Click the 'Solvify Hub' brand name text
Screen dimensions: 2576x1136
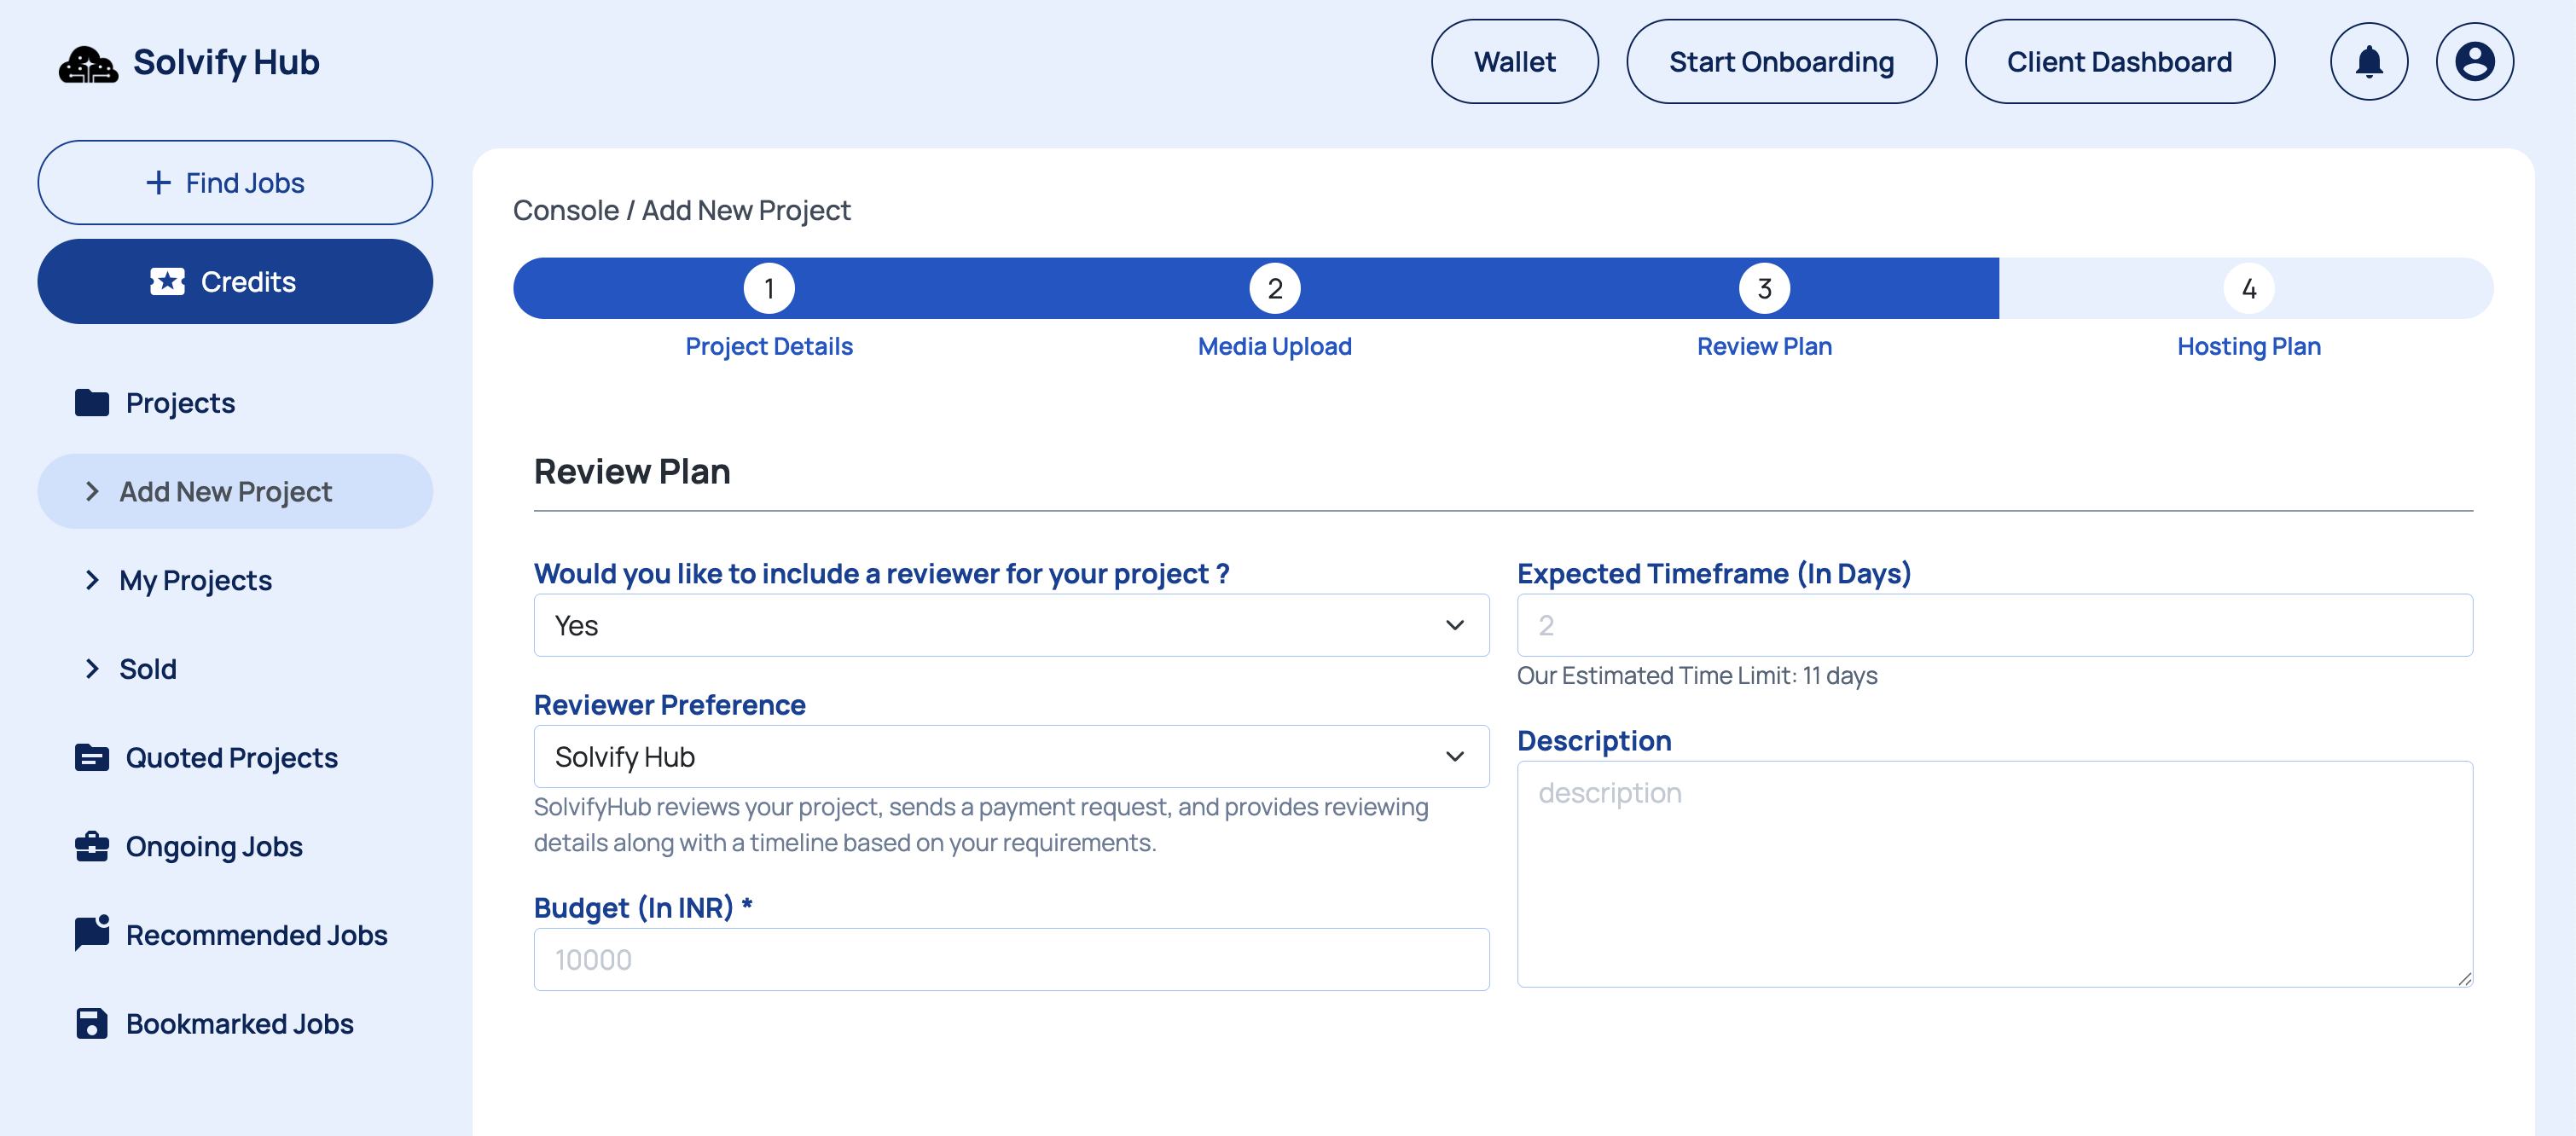coord(226,63)
